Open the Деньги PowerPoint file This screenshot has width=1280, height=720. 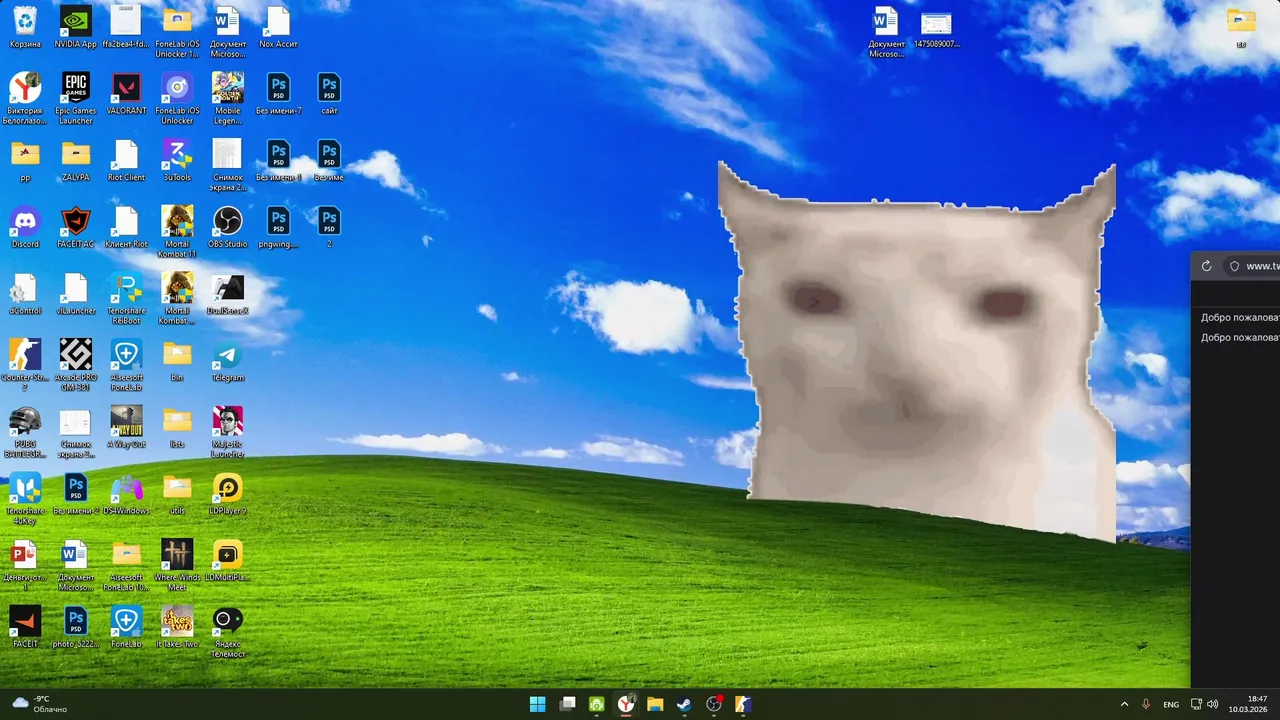[25, 565]
